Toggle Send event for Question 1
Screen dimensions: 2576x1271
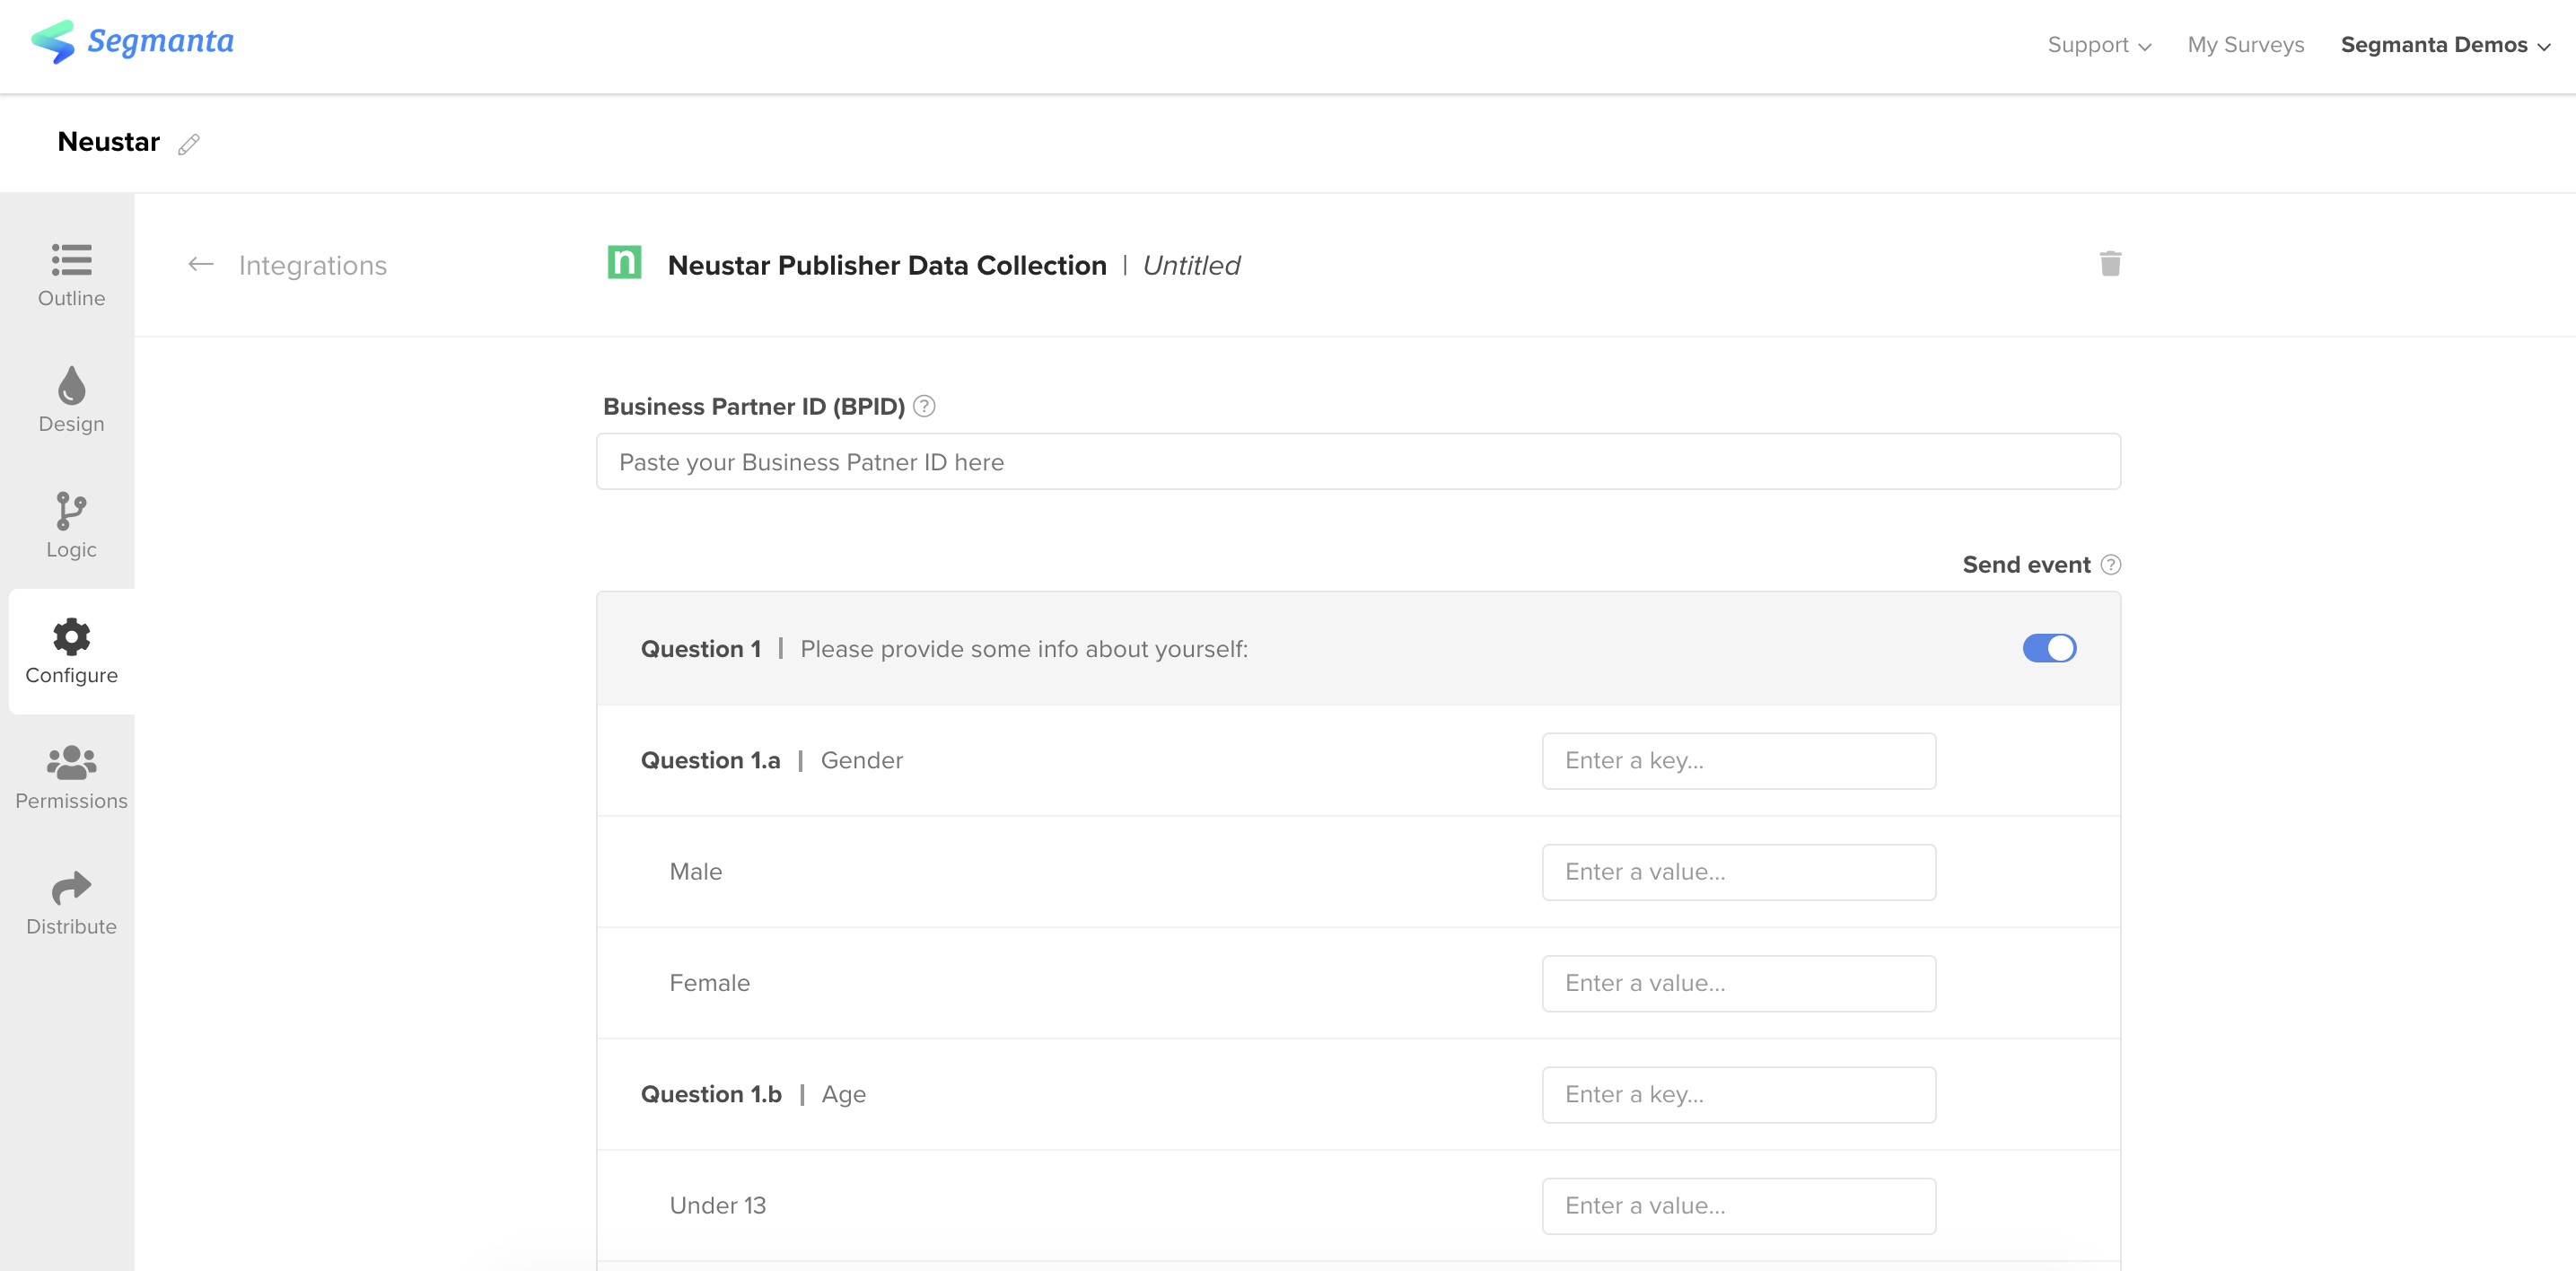(x=2049, y=648)
